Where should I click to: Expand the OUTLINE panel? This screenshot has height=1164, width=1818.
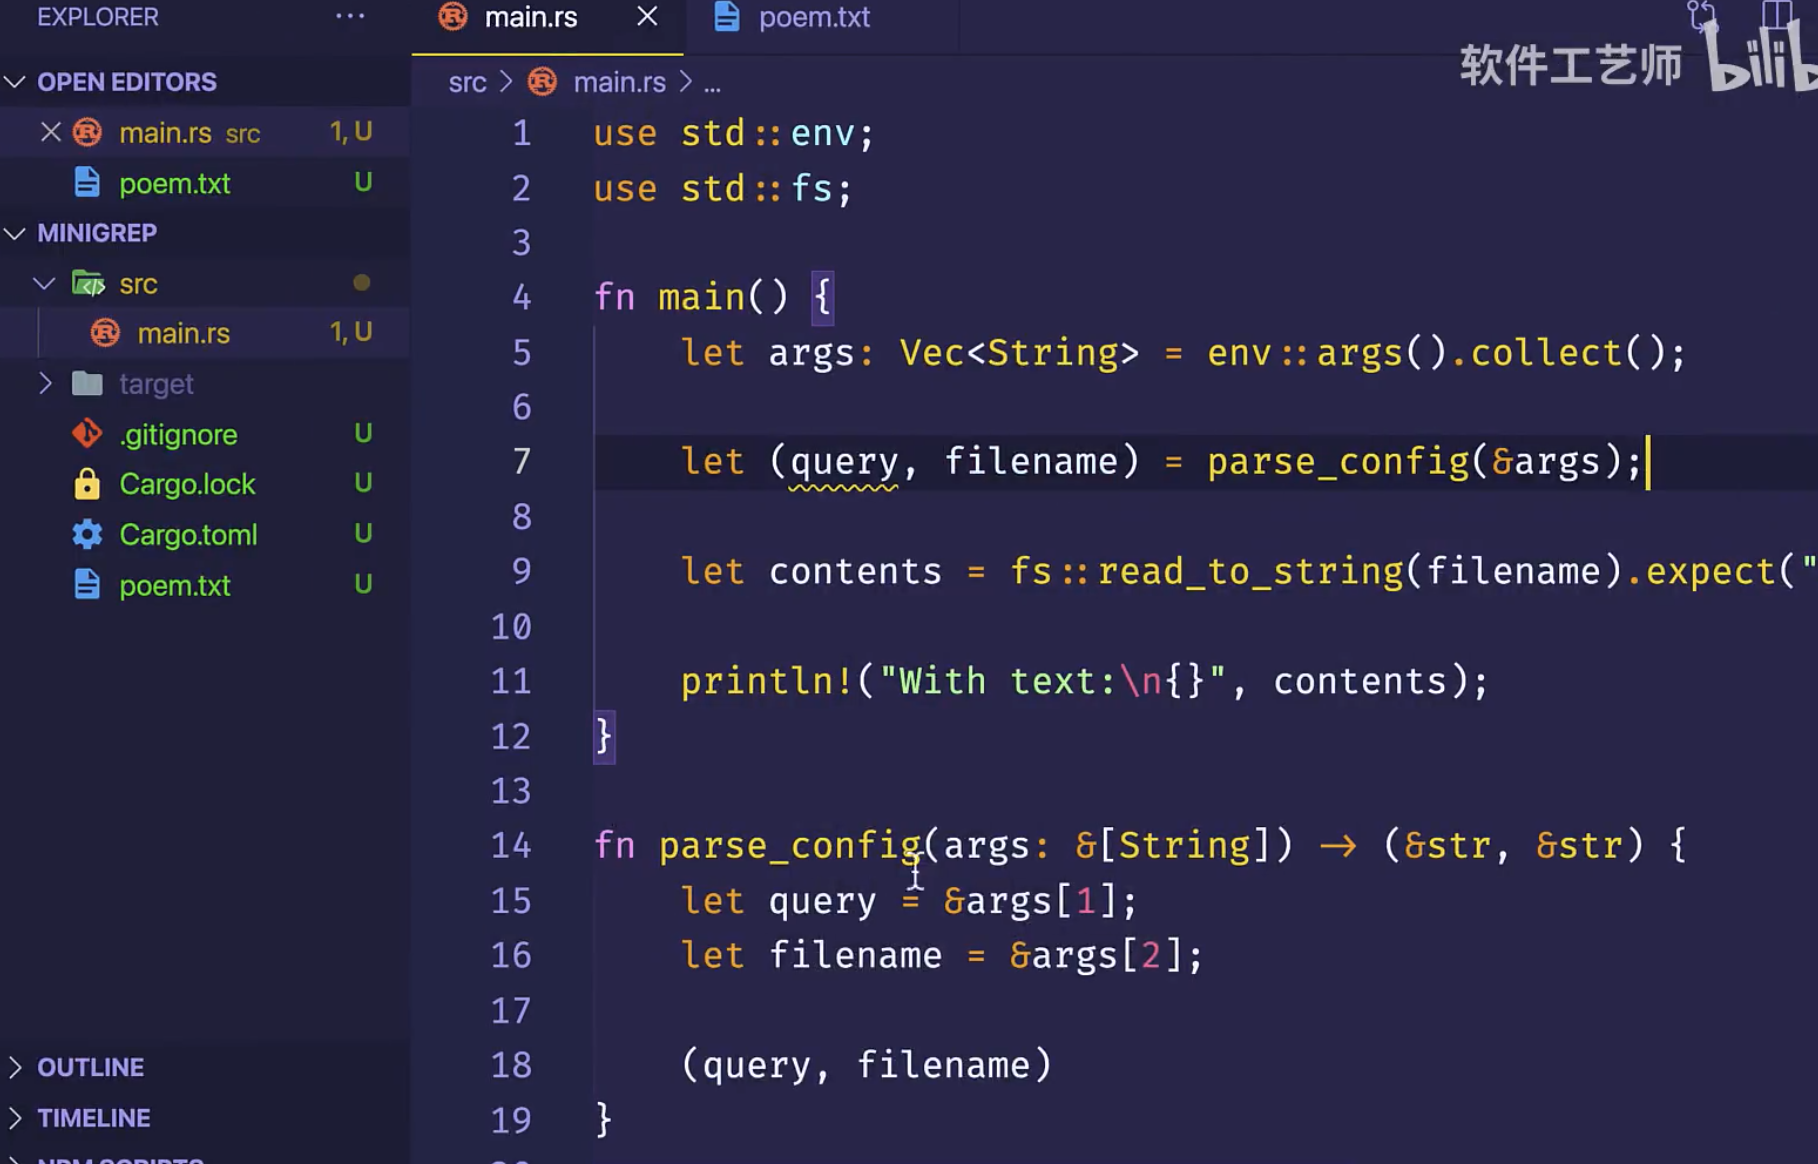(x=90, y=1067)
